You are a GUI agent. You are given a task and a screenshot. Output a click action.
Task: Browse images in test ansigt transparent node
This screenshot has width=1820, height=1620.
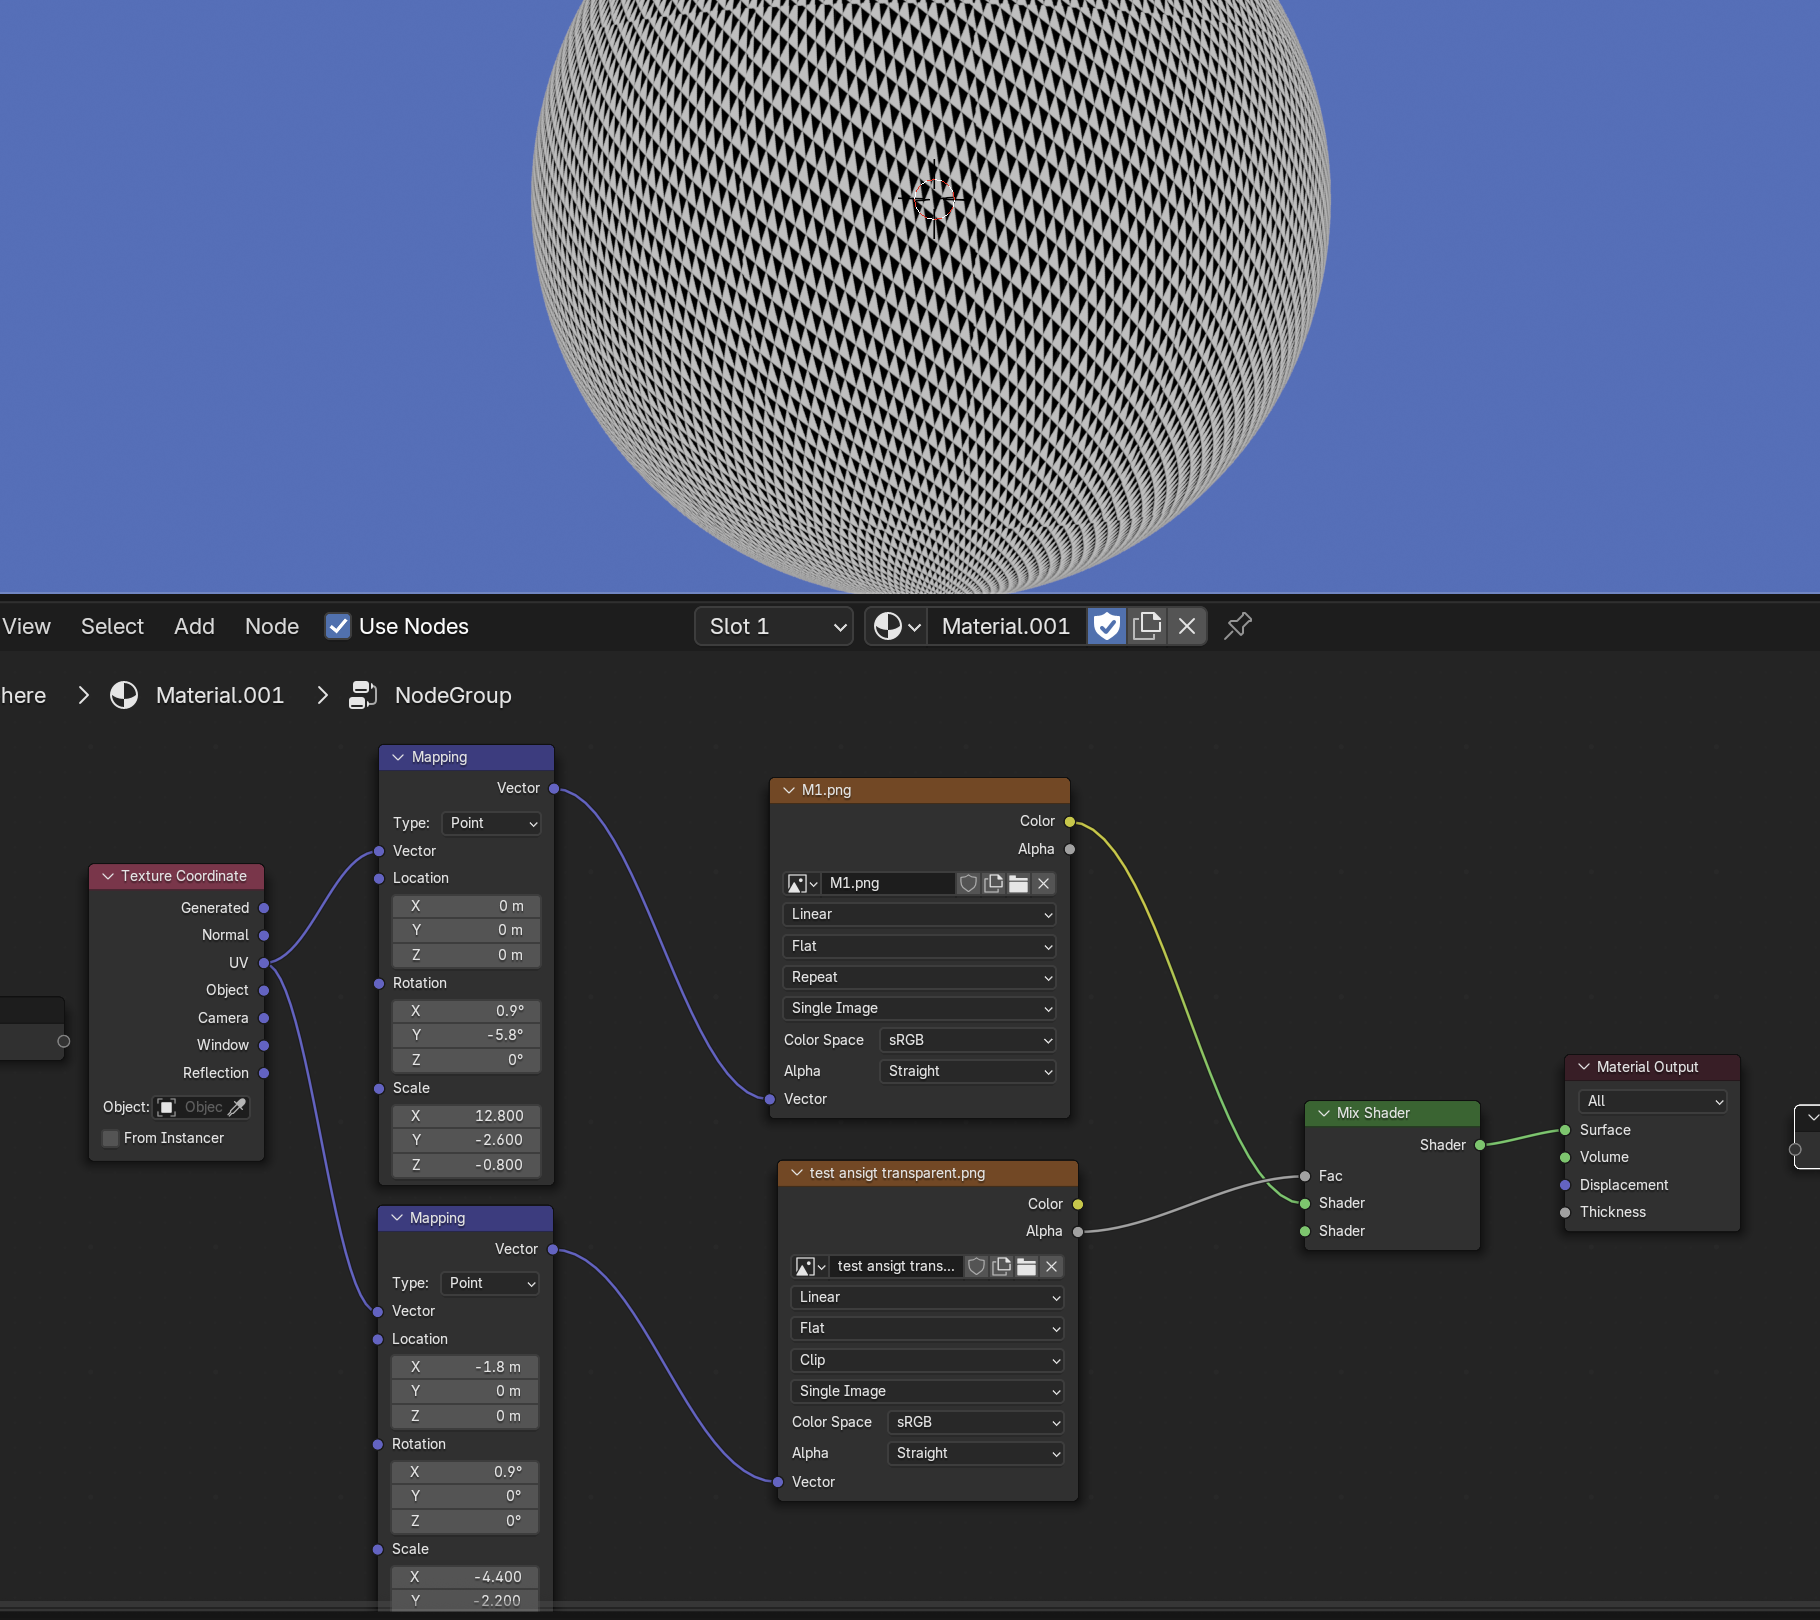click(810, 1266)
